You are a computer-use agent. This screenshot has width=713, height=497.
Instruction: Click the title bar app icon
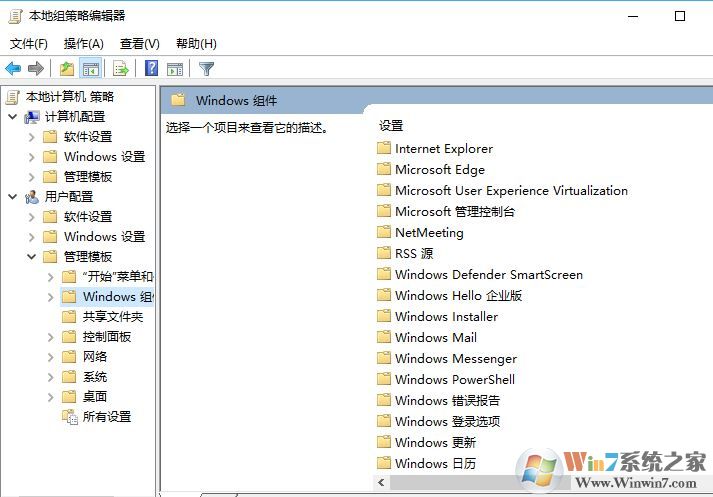click(x=15, y=17)
